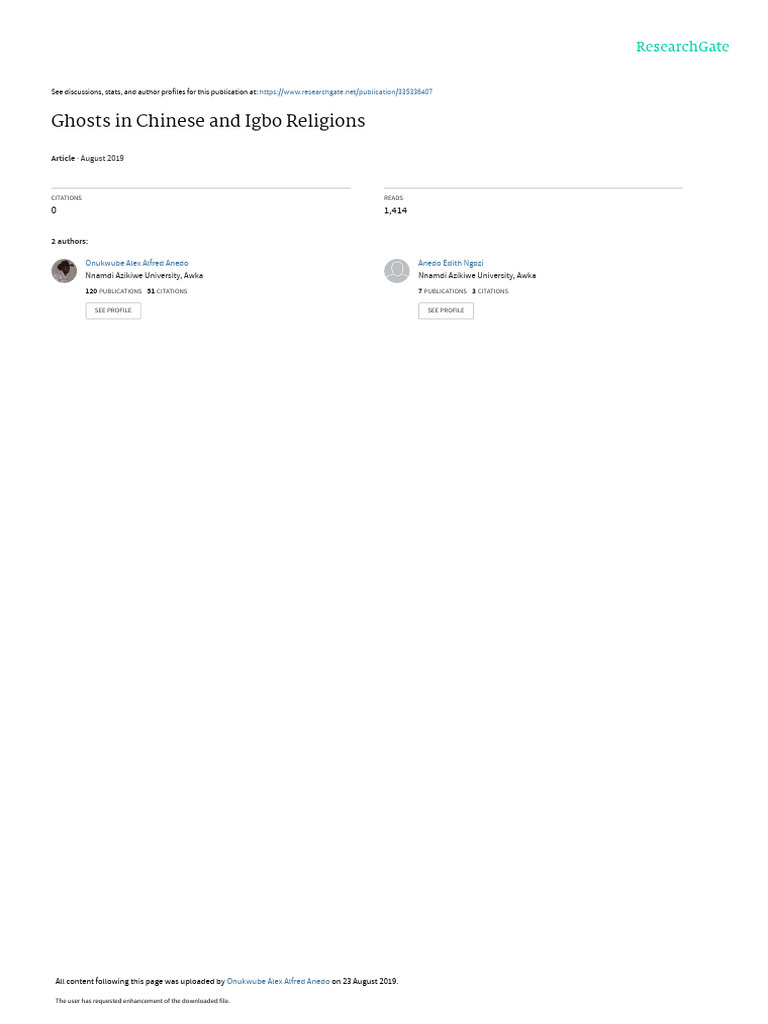The height and width of the screenshot is (1024, 768).
Task: Click the 120 PUBLICATIONS count
Action: (x=114, y=291)
